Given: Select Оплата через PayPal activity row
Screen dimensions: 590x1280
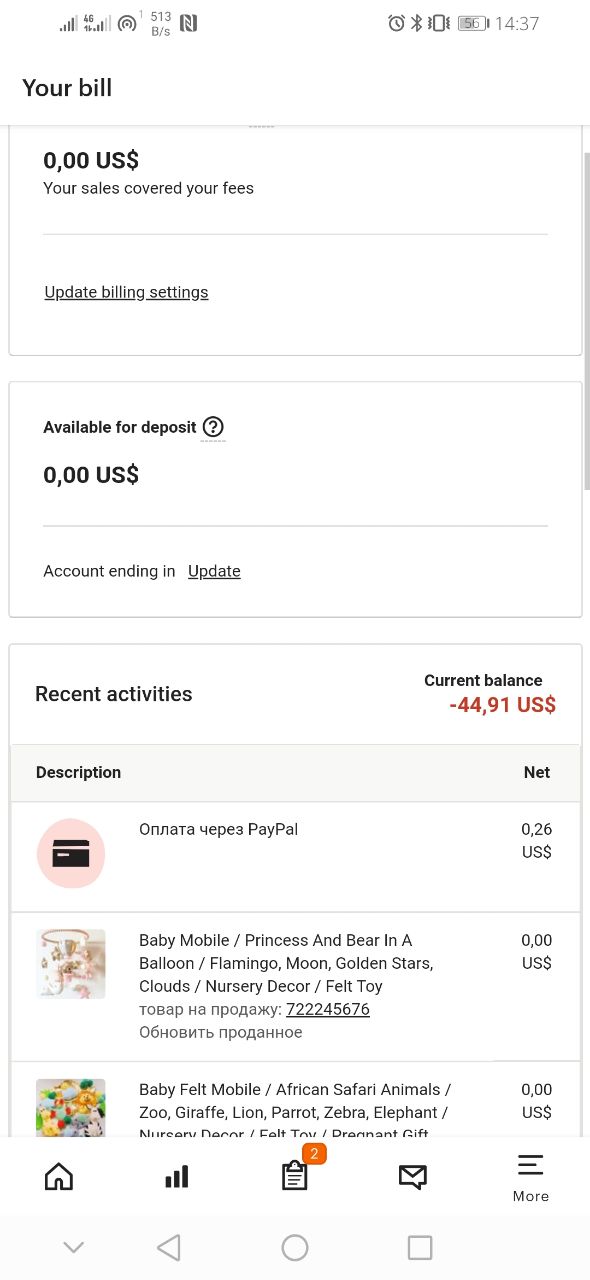Looking at the screenshot, I should point(295,857).
